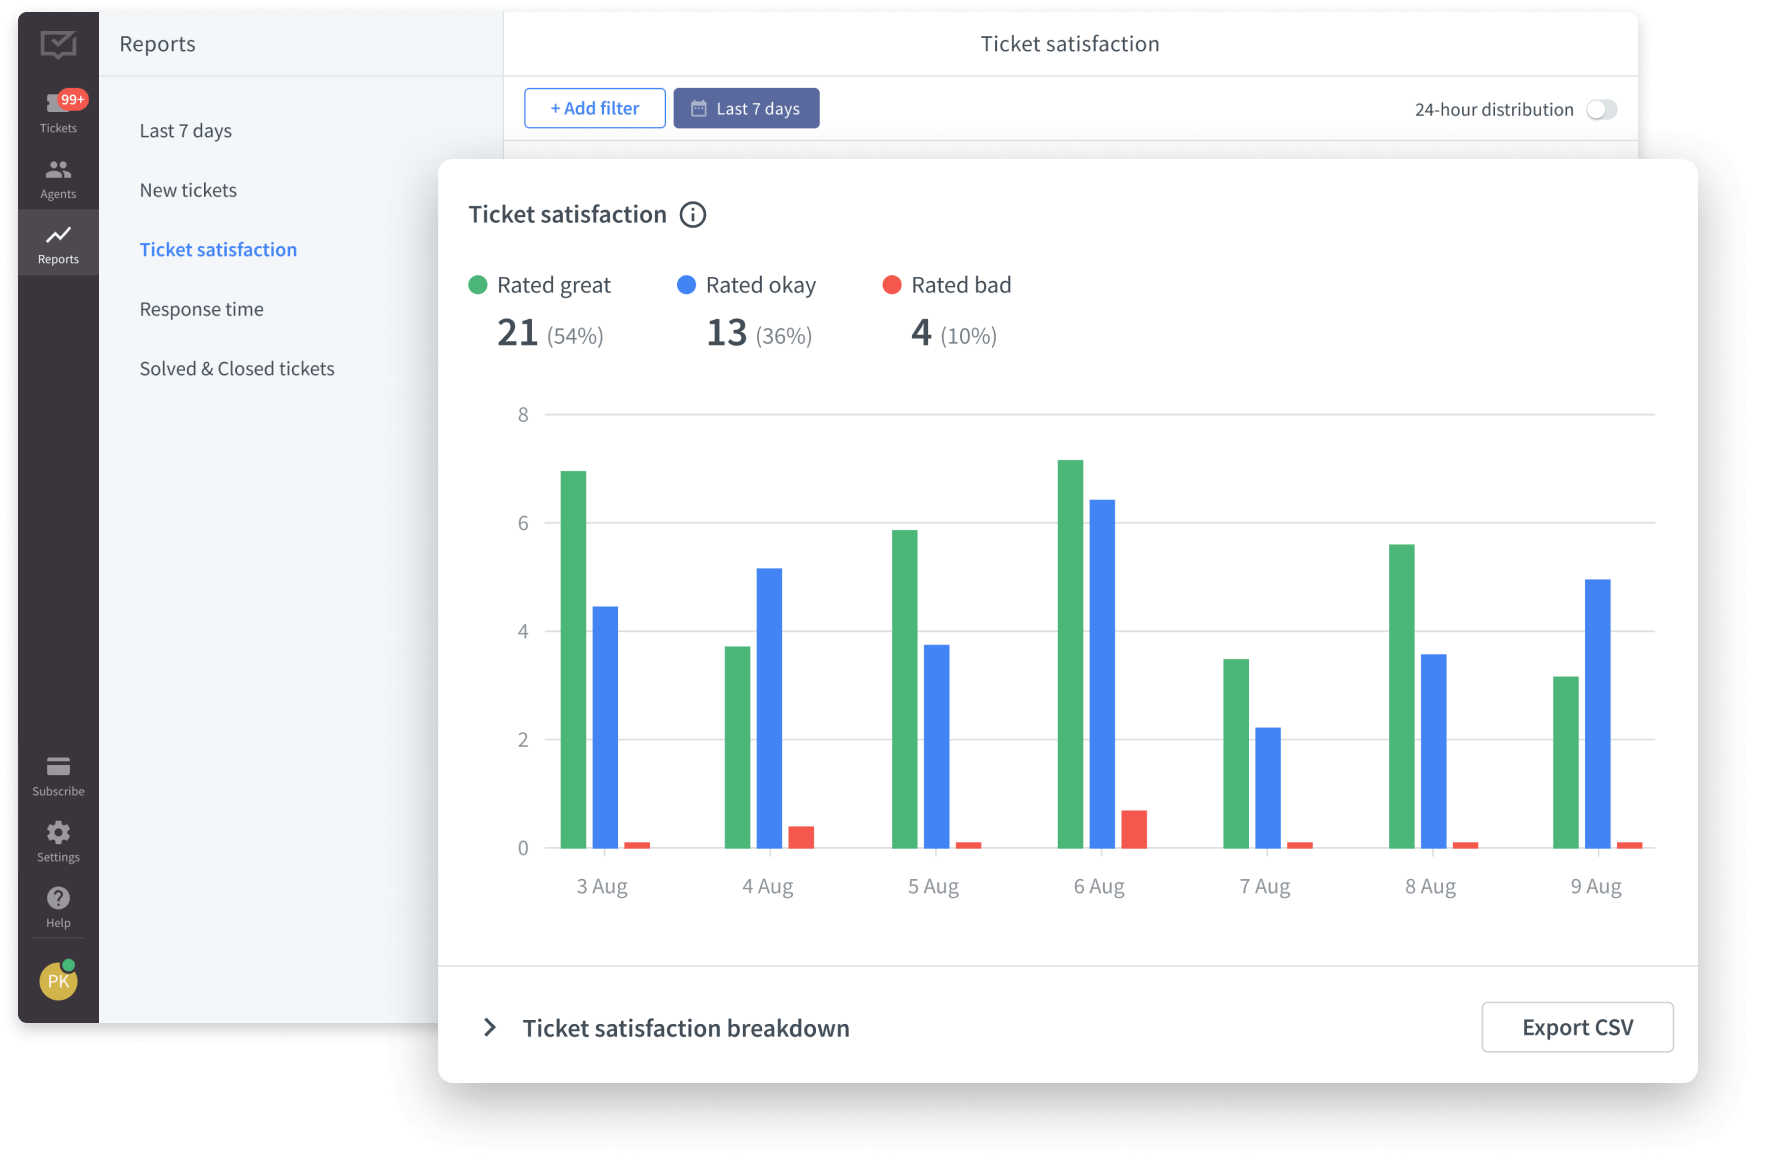Image resolution: width=1776 pixels, height=1173 pixels.
Task: Open the Solved & Closed tickets report
Action: [236, 368]
